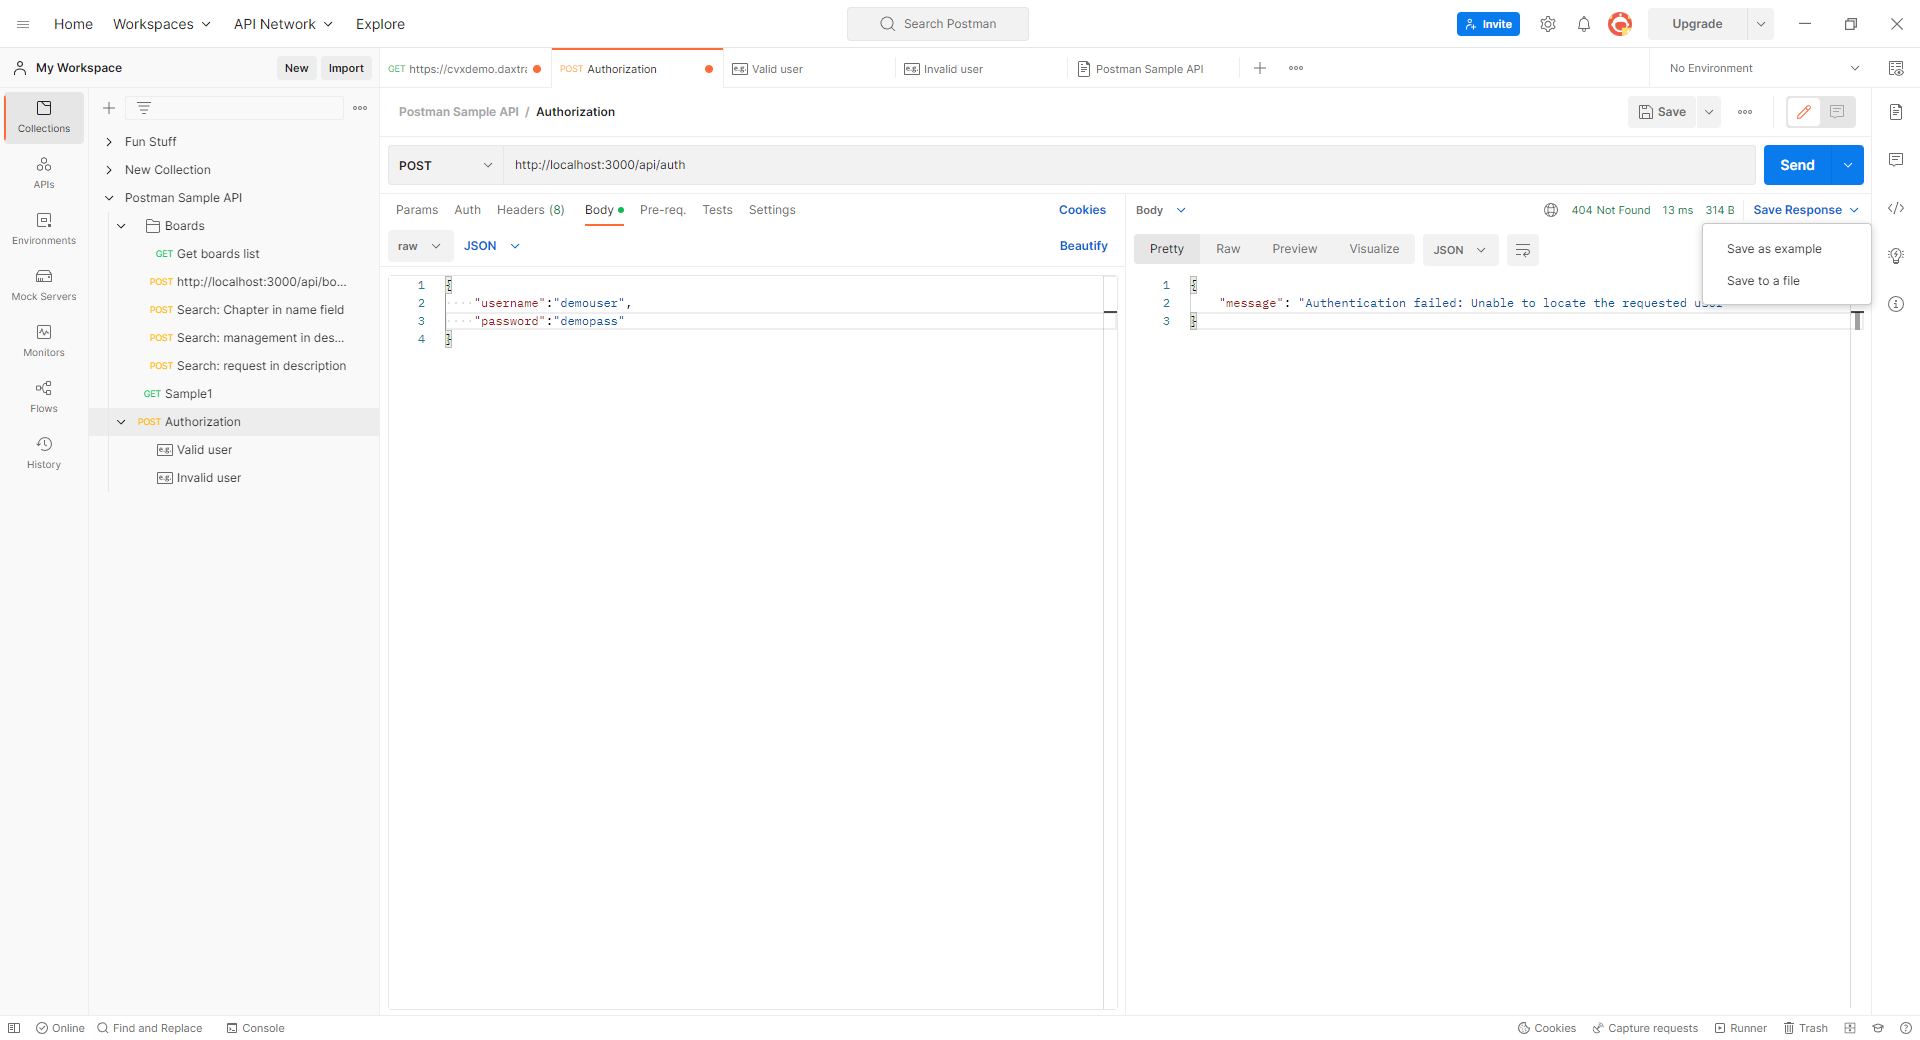Viewport: 1920px width, 1040px height.
Task: Open tab bar overflow options
Action: 1296,68
